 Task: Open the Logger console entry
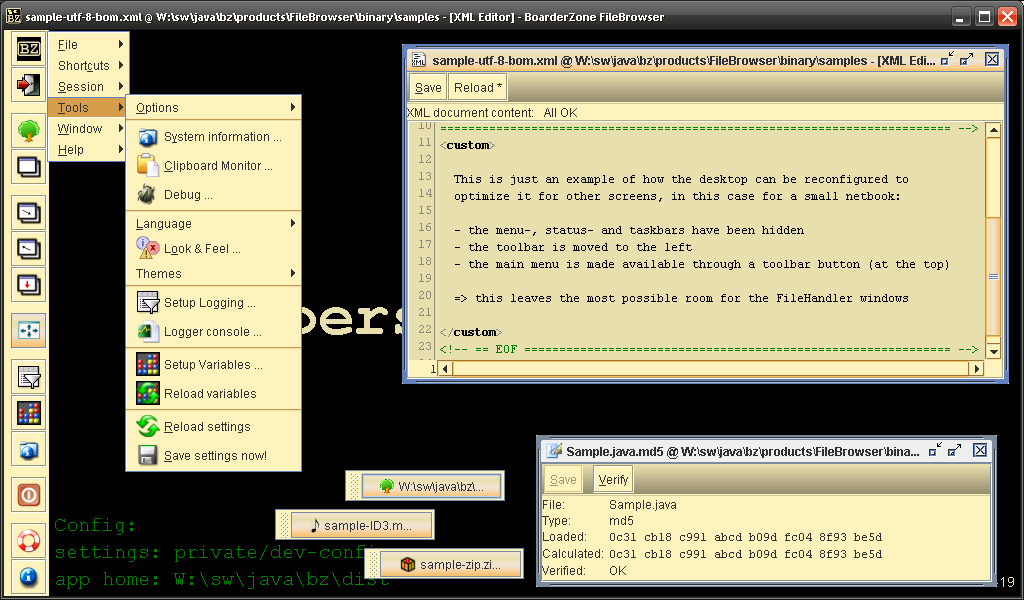[x=214, y=332]
